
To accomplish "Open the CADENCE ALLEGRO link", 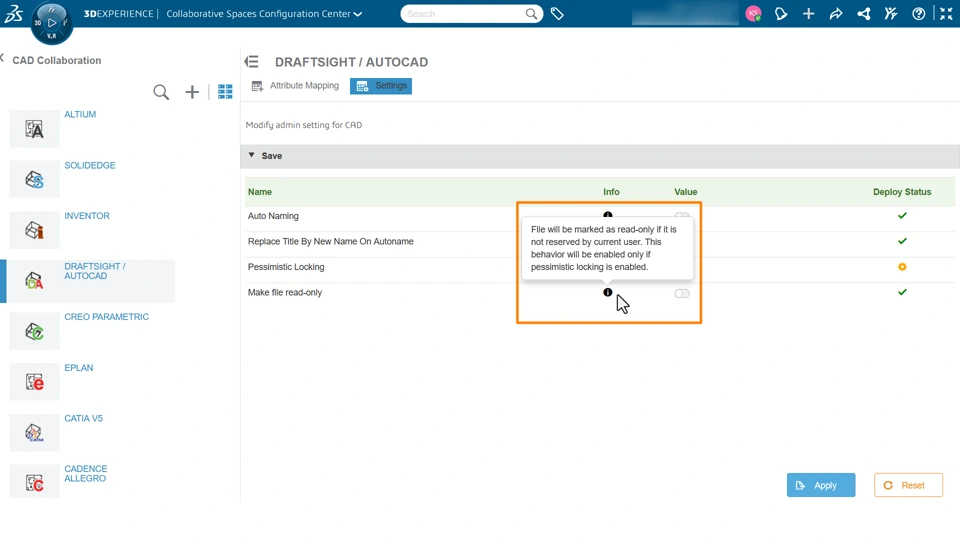I will 86,473.
